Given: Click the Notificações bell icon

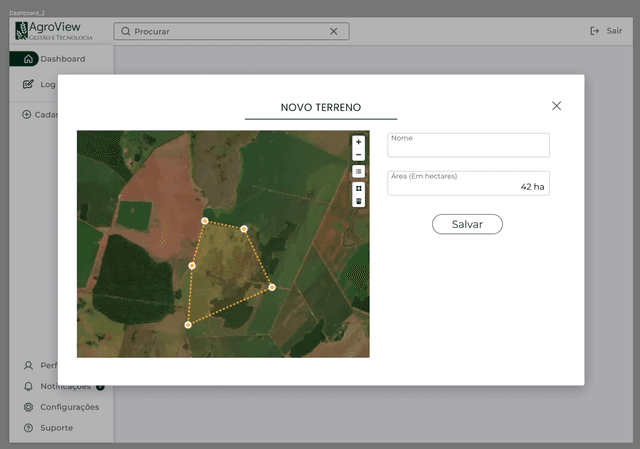Looking at the screenshot, I should (x=28, y=386).
